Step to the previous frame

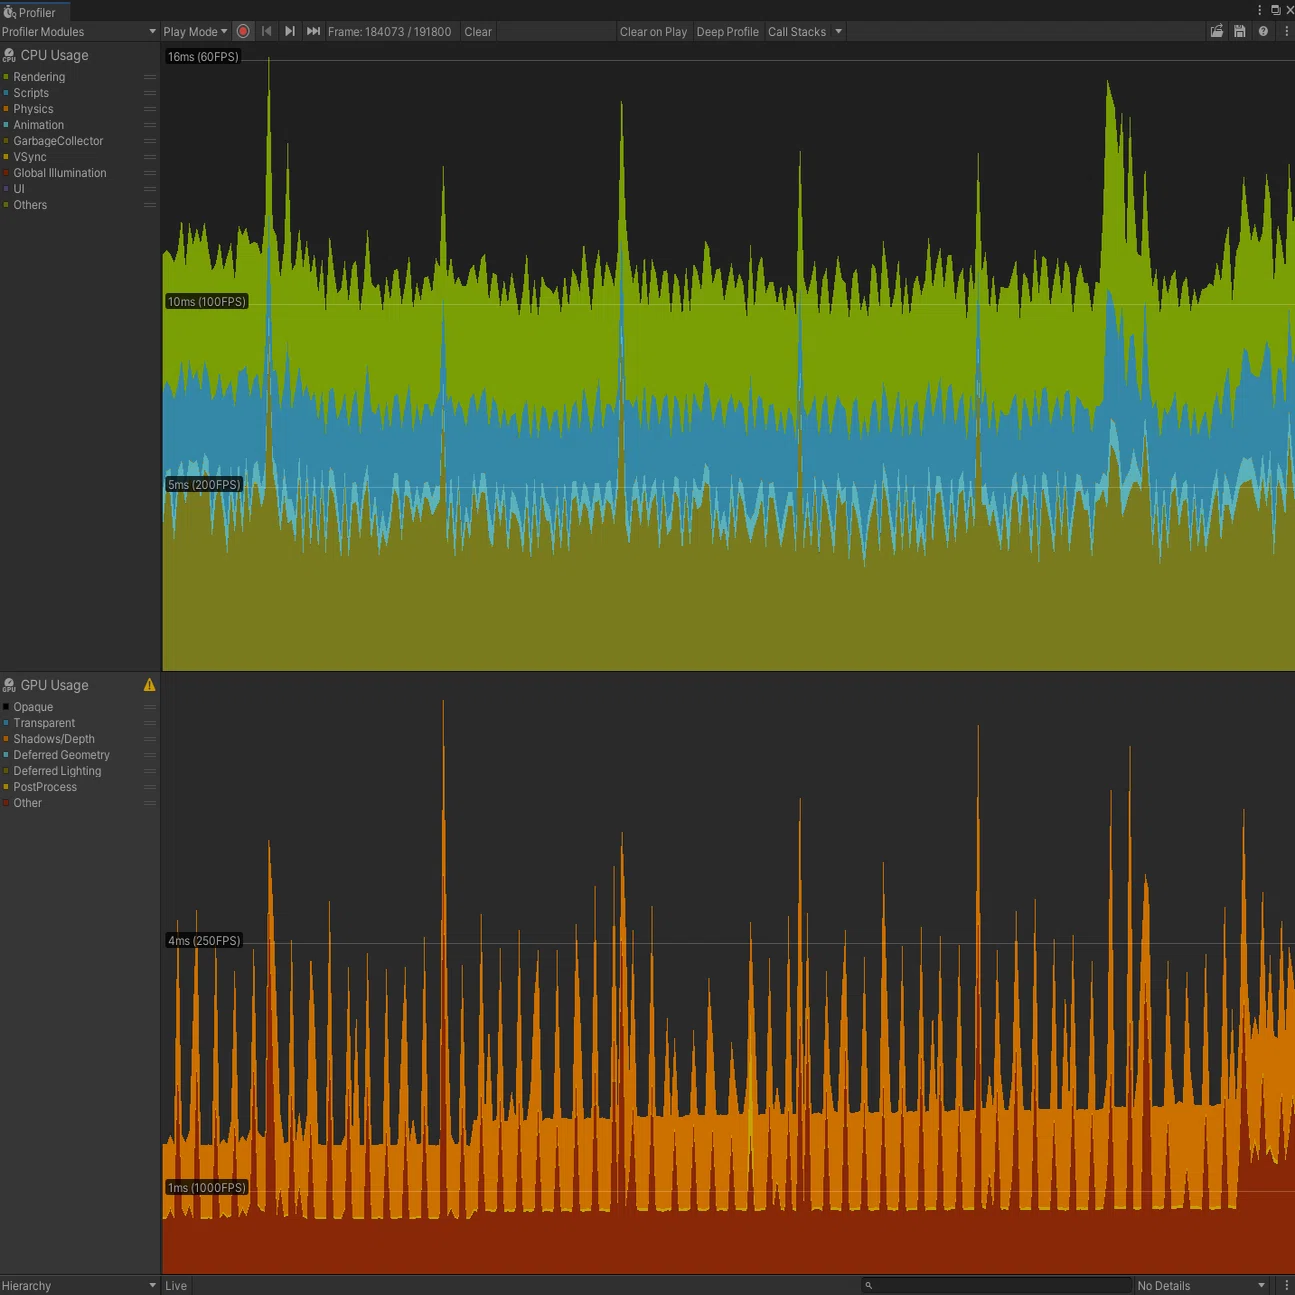tap(267, 32)
